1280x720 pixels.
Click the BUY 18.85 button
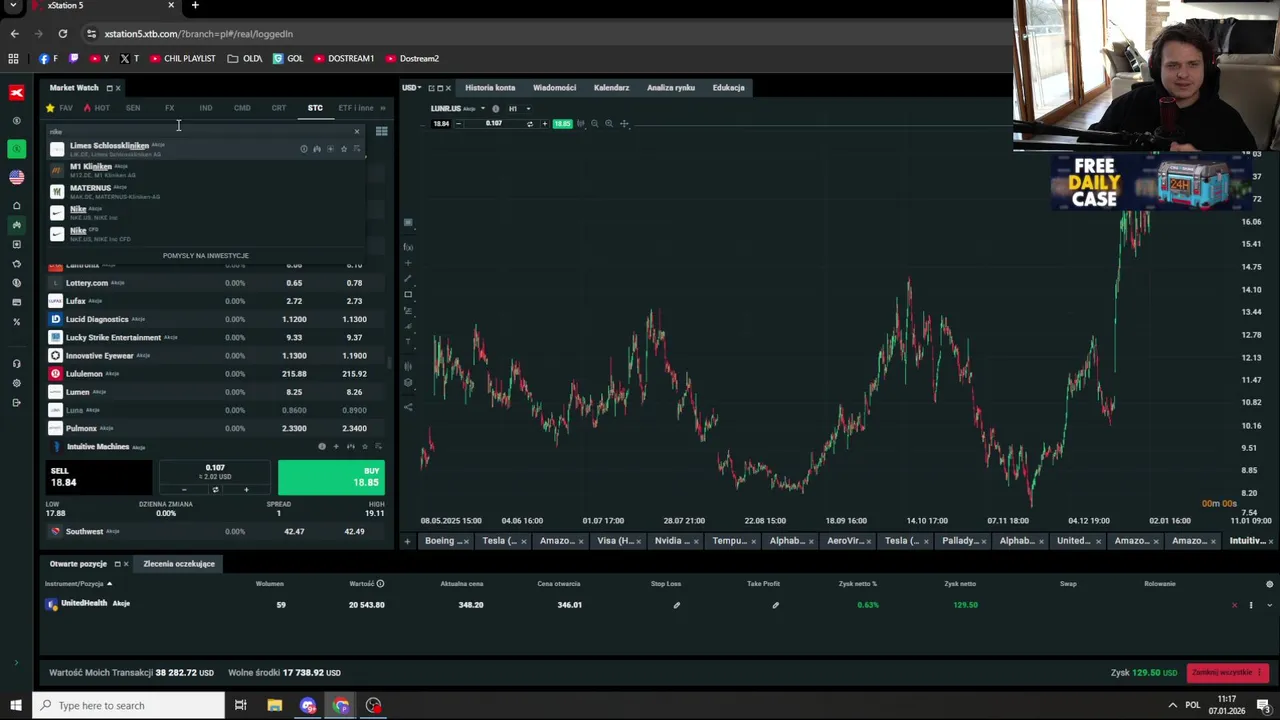(331, 477)
